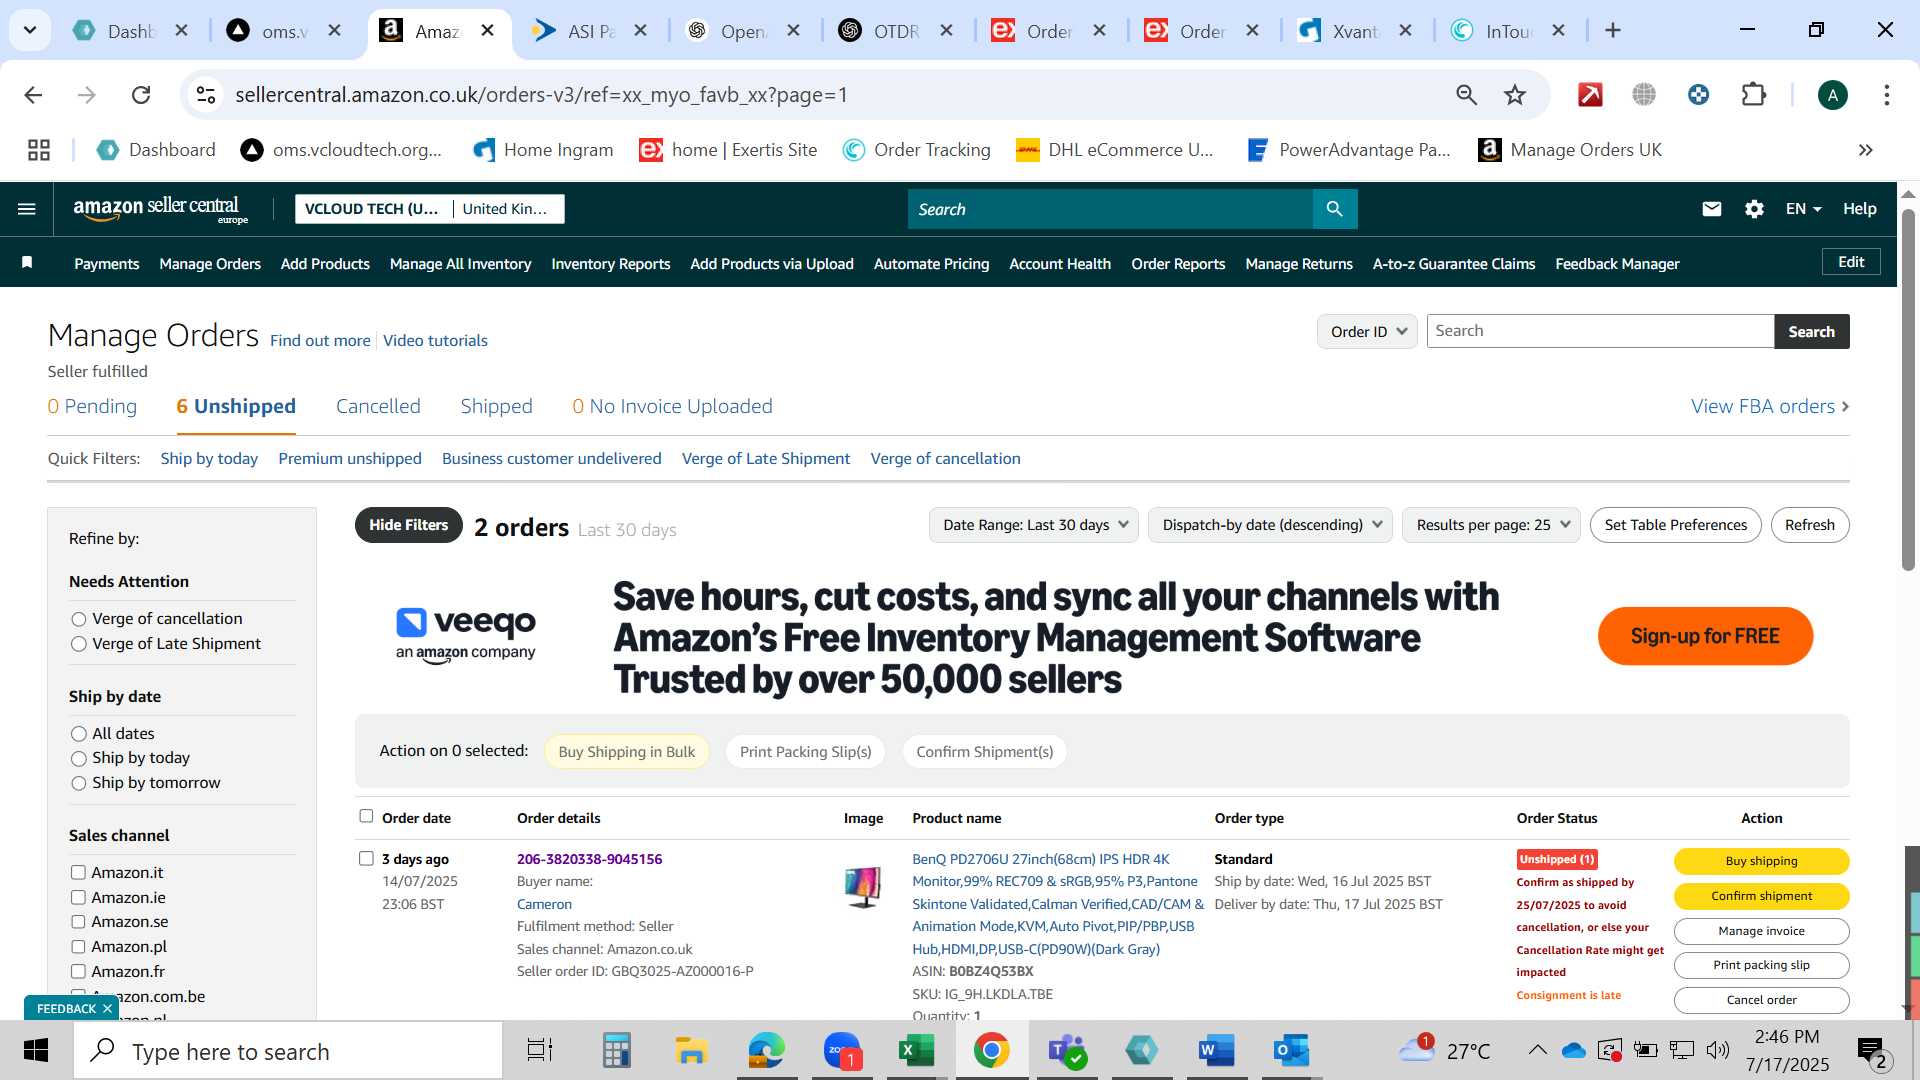Screen dimensions: 1920x1080
Task: Reload the current page
Action: (x=141, y=95)
